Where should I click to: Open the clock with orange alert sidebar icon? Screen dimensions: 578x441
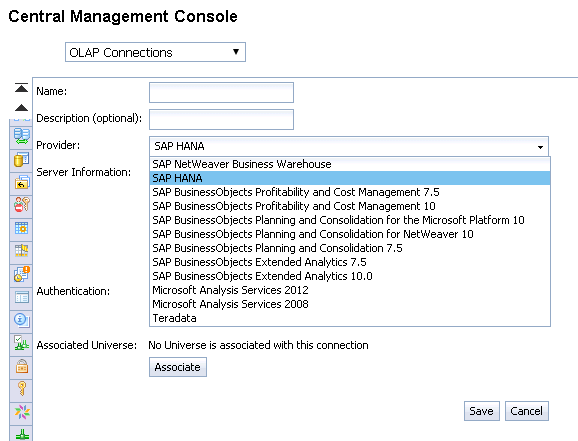pos(21,274)
